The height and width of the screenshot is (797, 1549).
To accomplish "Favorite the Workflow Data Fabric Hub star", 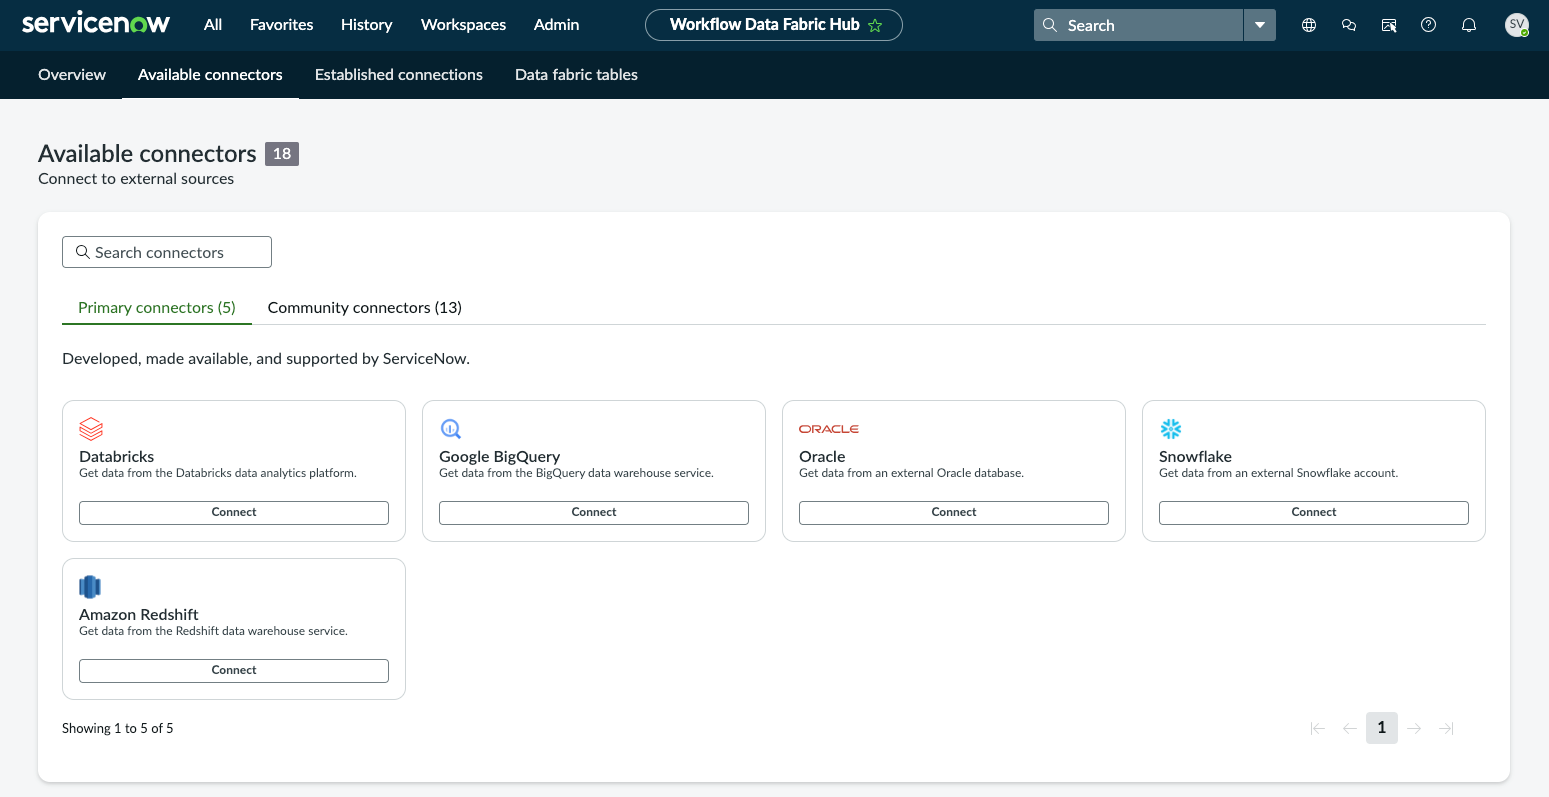I will pyautogui.click(x=875, y=25).
